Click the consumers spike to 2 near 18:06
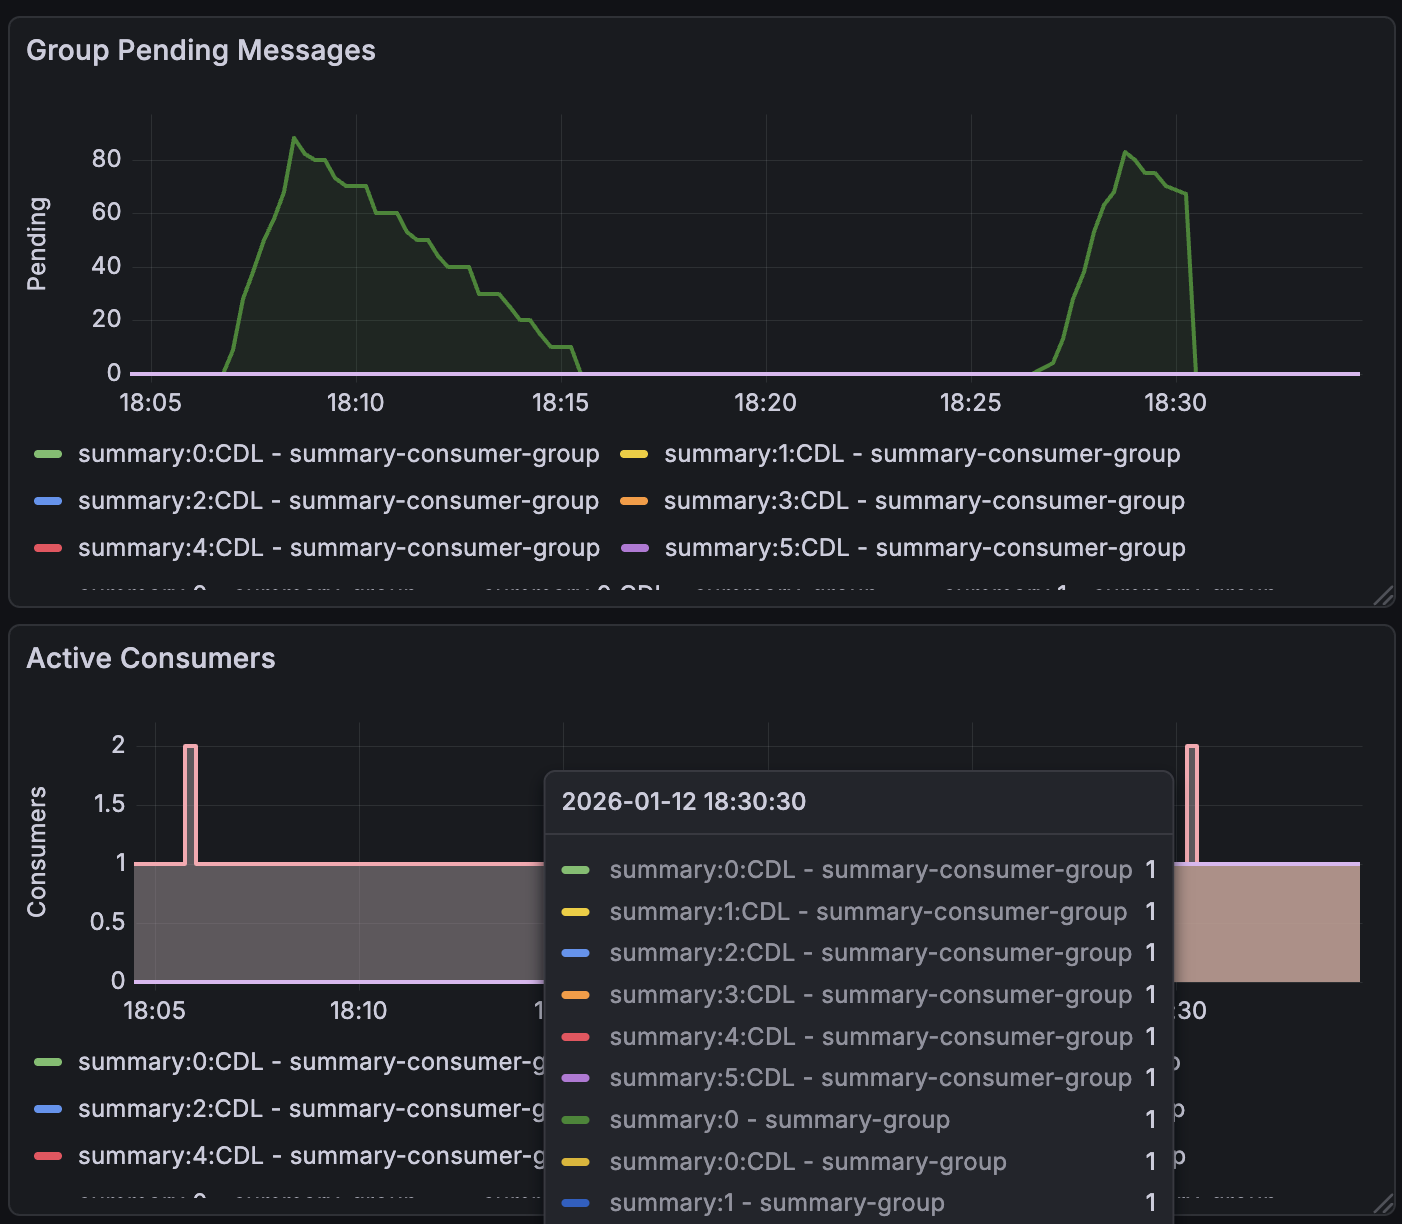Screen dimensions: 1402x1224 pyautogui.click(x=190, y=746)
